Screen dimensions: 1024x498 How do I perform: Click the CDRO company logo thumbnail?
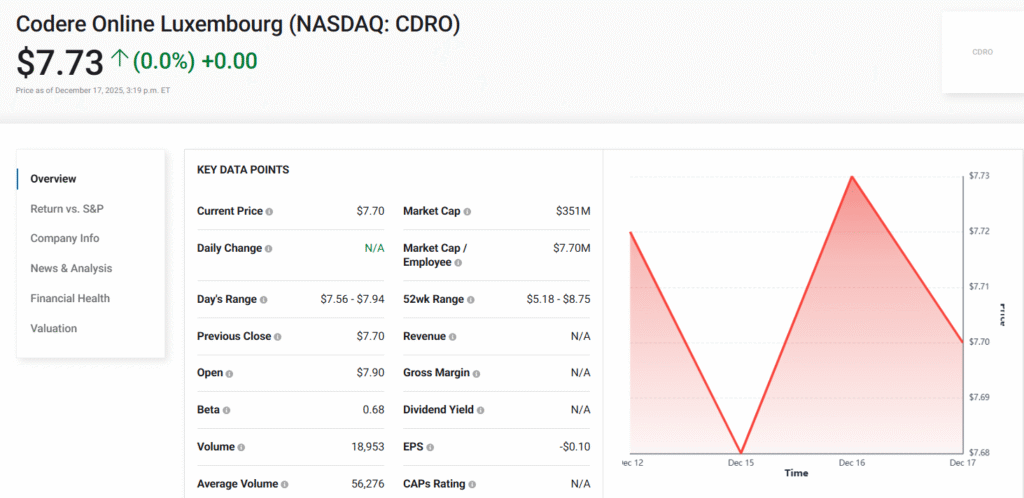[982, 52]
